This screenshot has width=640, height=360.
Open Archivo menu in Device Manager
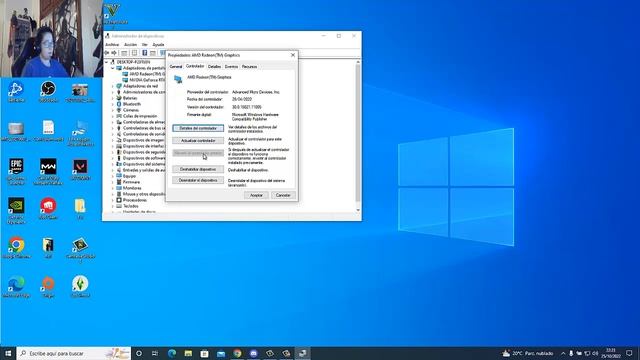[x=112, y=44]
